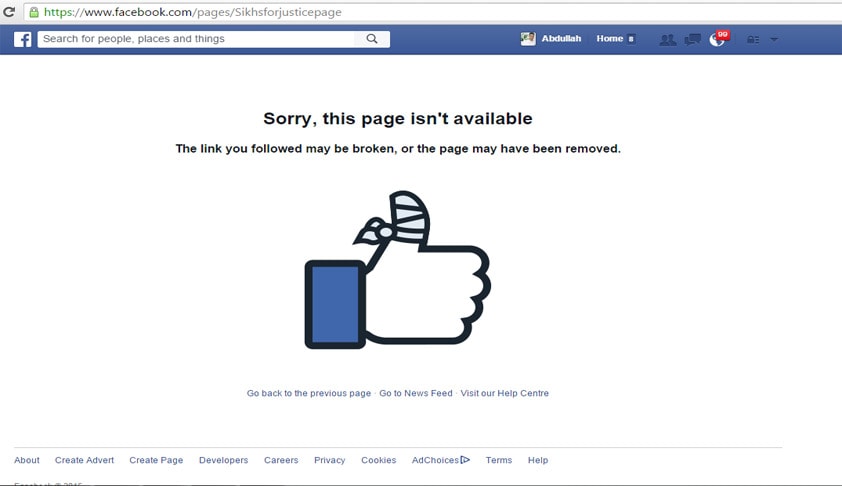This screenshot has height=486, width=842.
Task: Click the Privacy footer link
Action: (330, 460)
